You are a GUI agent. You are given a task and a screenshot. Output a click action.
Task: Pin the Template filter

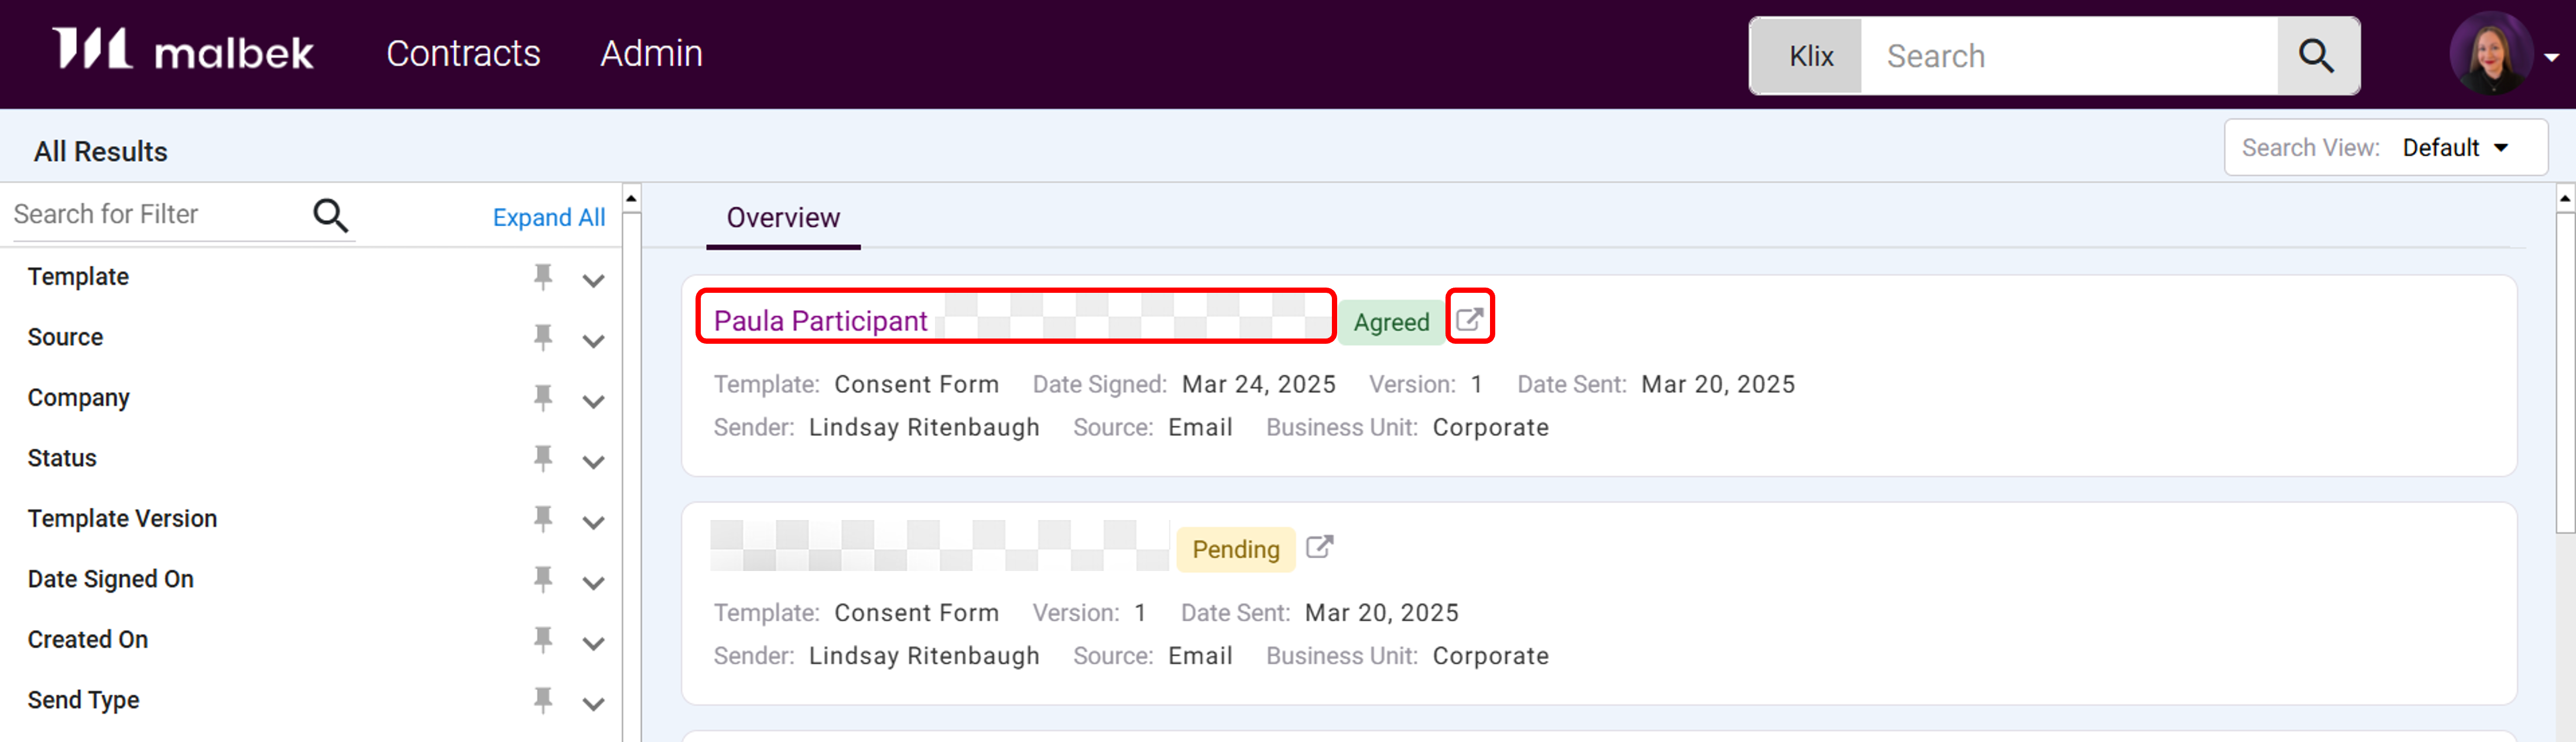543,276
